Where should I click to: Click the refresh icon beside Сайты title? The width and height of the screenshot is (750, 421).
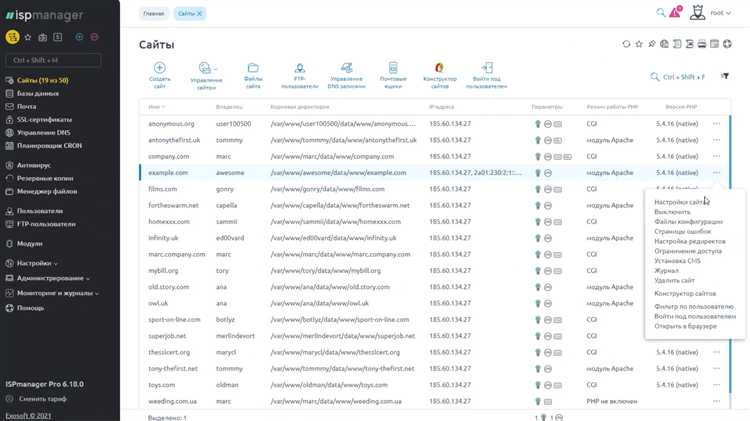pyautogui.click(x=626, y=44)
